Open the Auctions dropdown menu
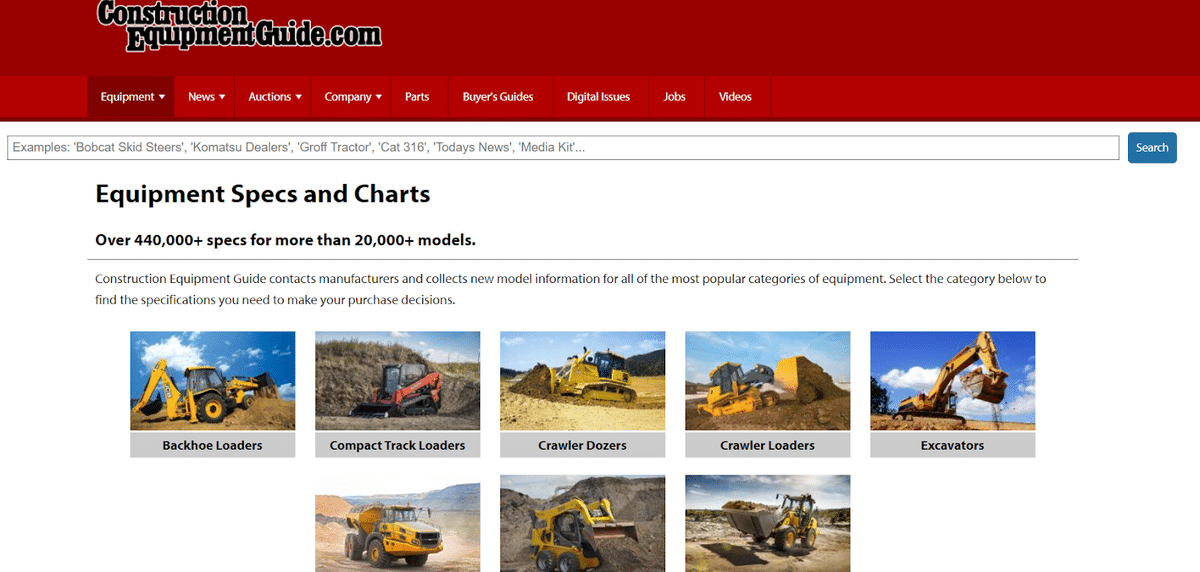 pyautogui.click(x=274, y=97)
